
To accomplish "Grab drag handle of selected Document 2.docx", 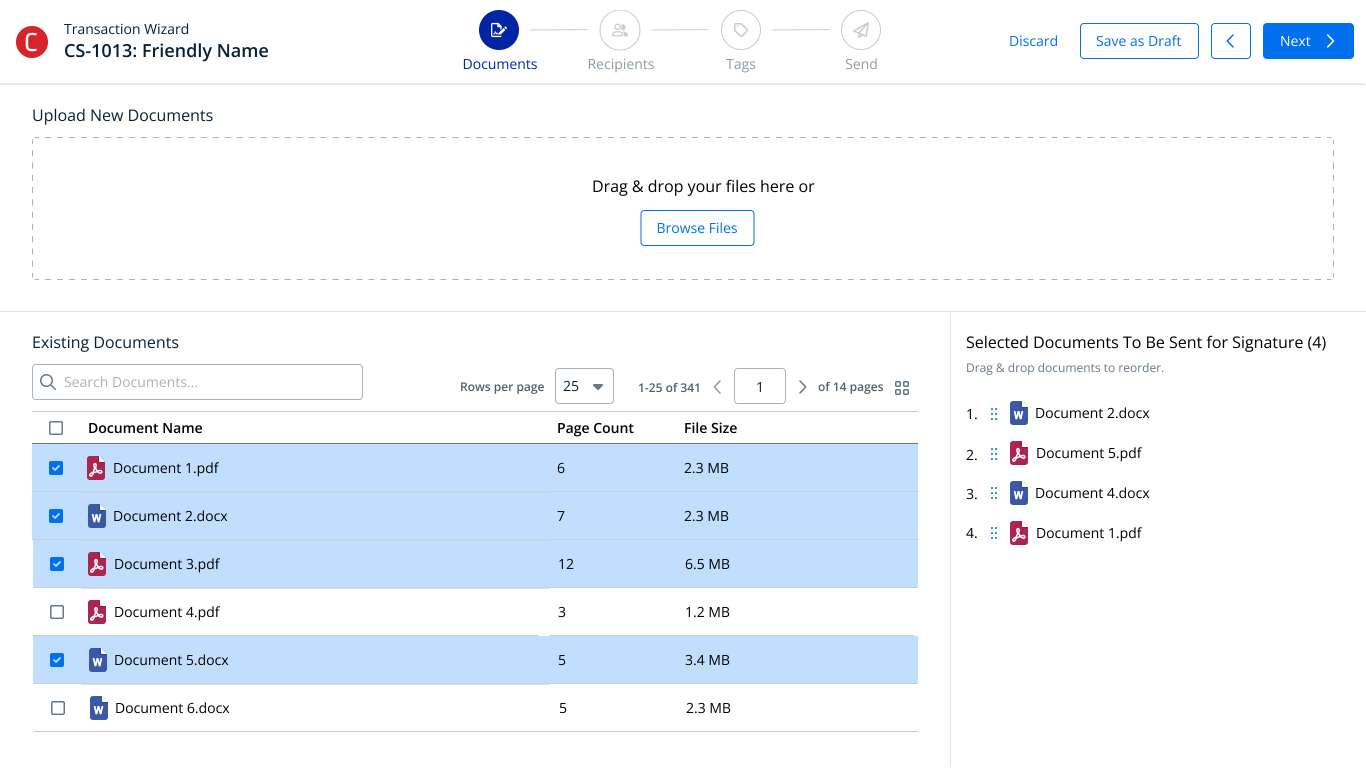I will click(x=993, y=414).
